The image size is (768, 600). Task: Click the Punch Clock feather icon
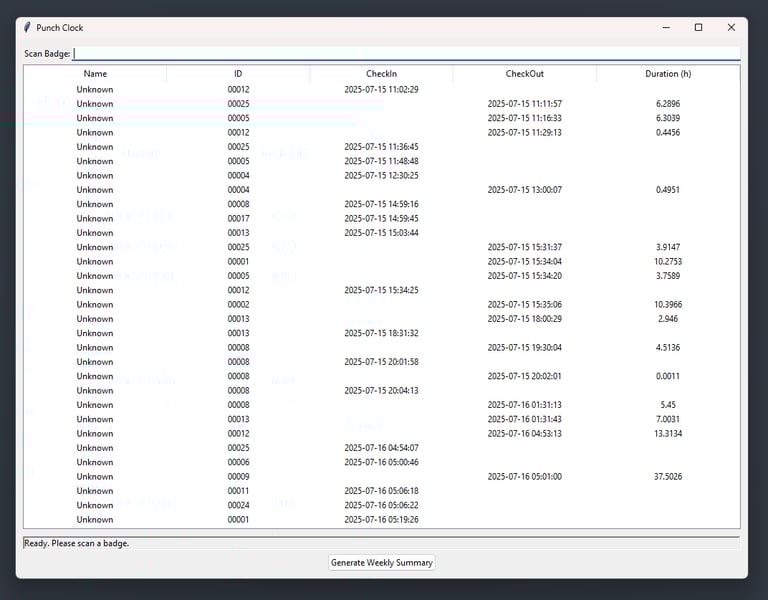(x=27, y=27)
